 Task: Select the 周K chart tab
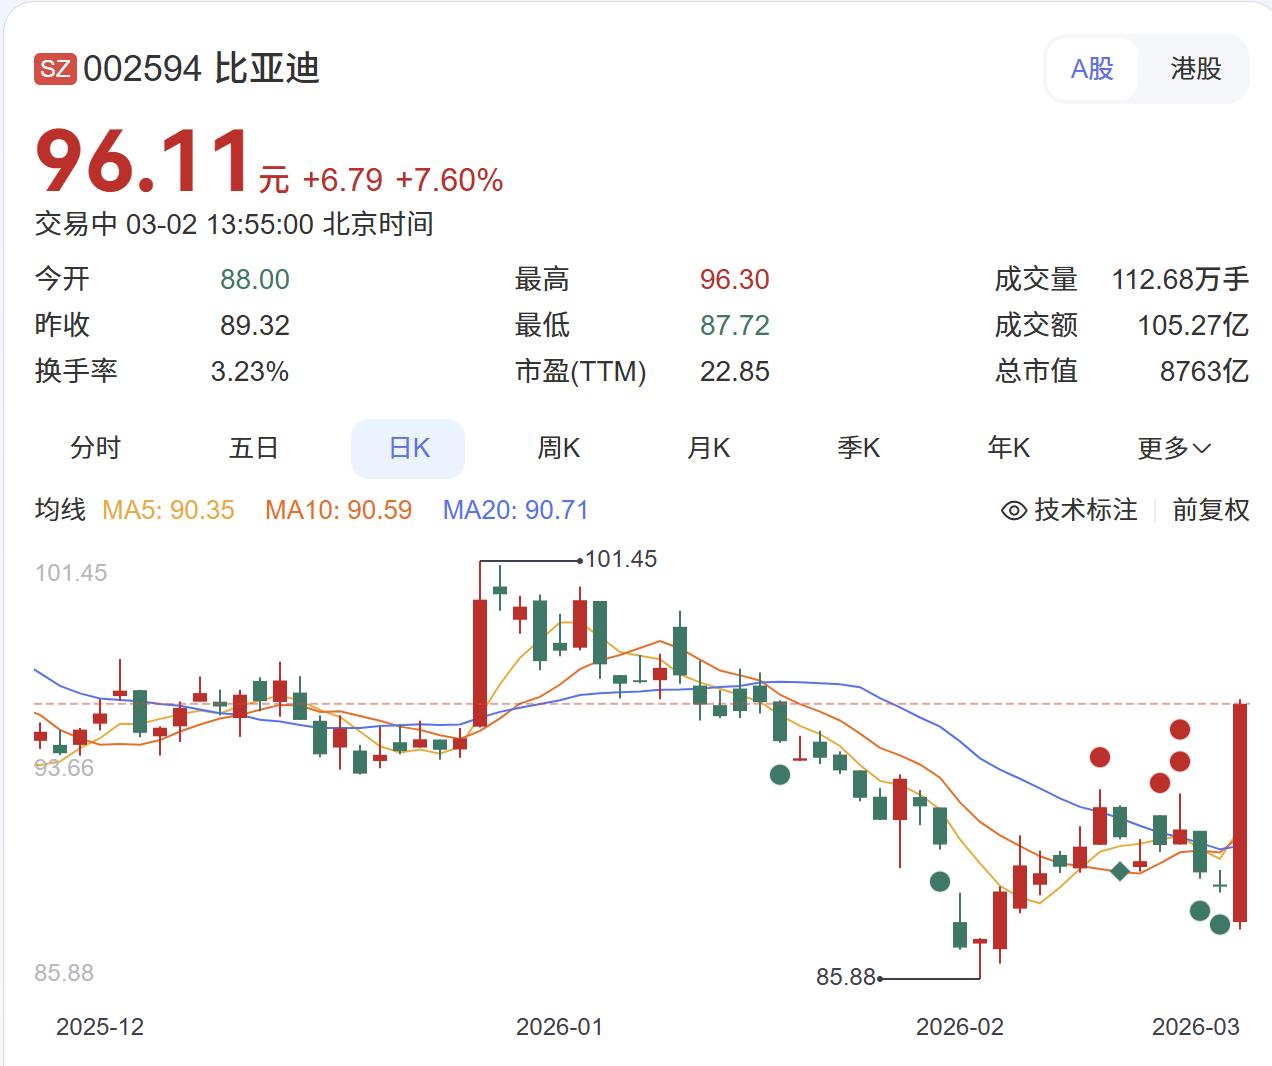(x=558, y=448)
